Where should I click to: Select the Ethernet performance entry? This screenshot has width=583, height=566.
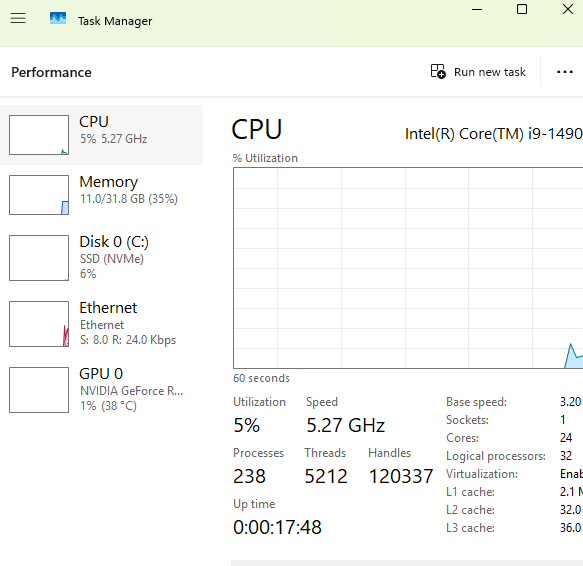click(x=102, y=324)
